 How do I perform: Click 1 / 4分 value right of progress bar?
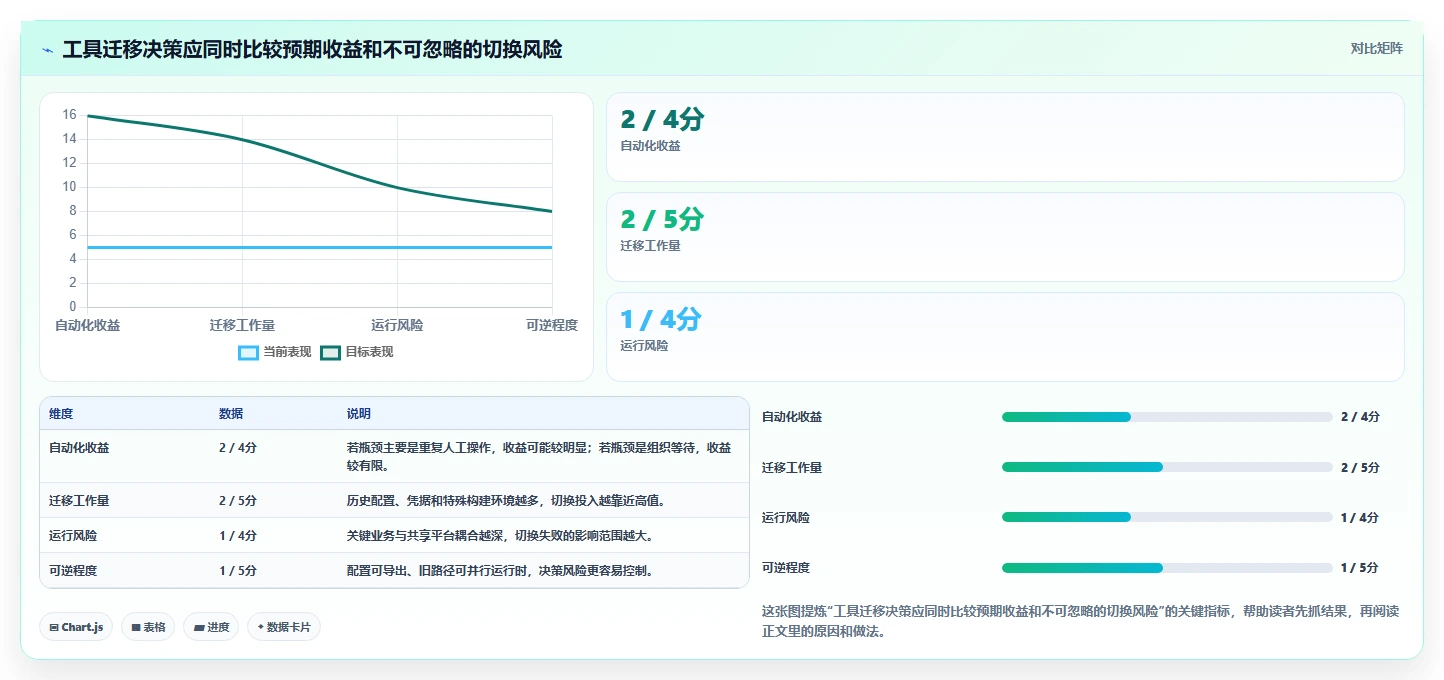click(x=1360, y=517)
